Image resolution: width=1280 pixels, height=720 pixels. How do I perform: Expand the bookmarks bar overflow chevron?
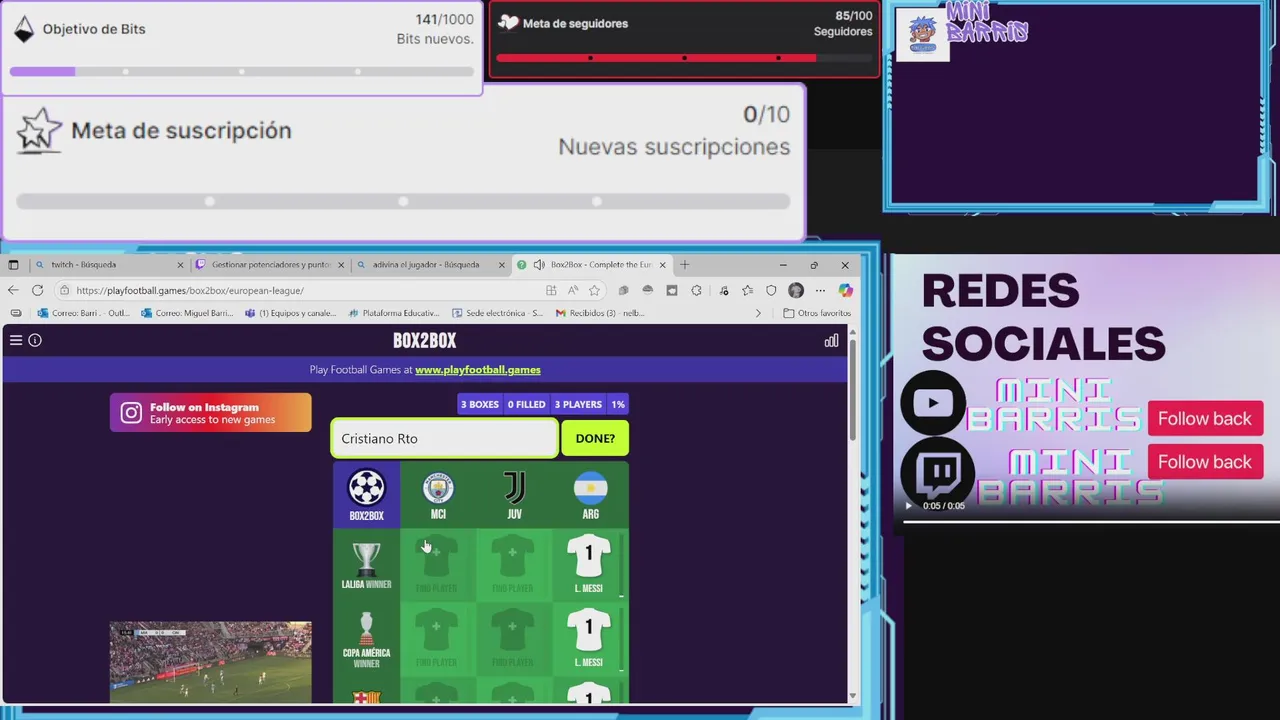point(758,313)
